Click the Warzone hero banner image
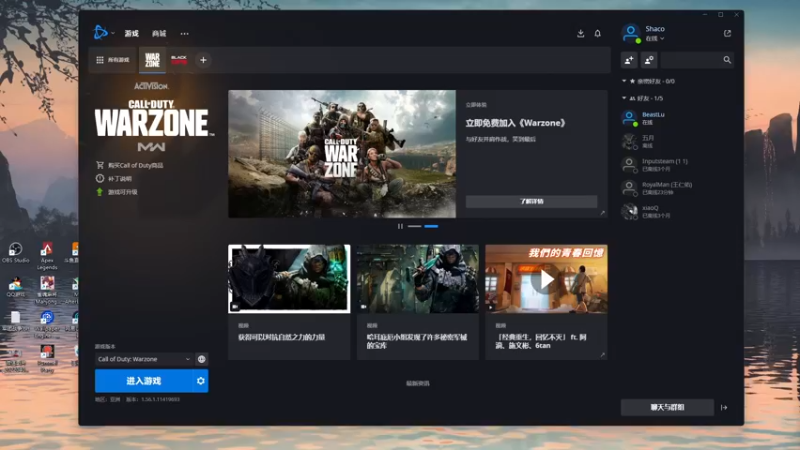The height and width of the screenshot is (450, 800). tap(342, 154)
